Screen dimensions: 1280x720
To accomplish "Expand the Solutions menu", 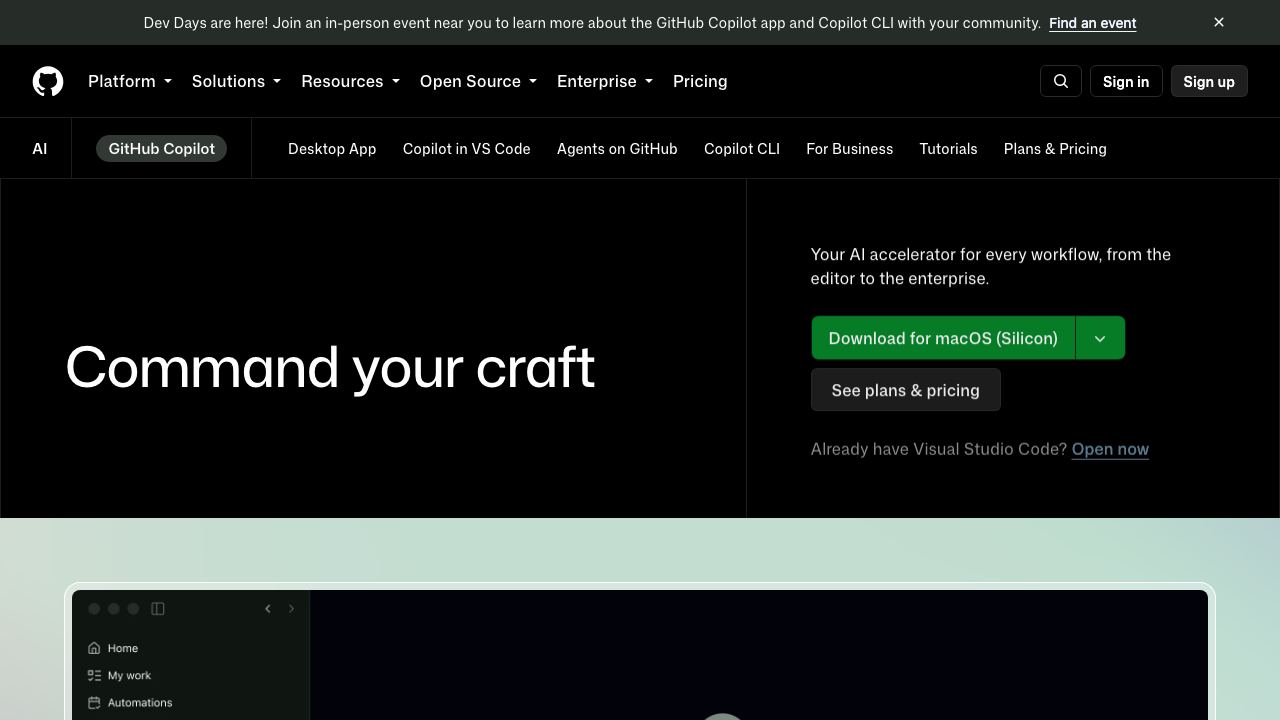I will (x=236, y=81).
